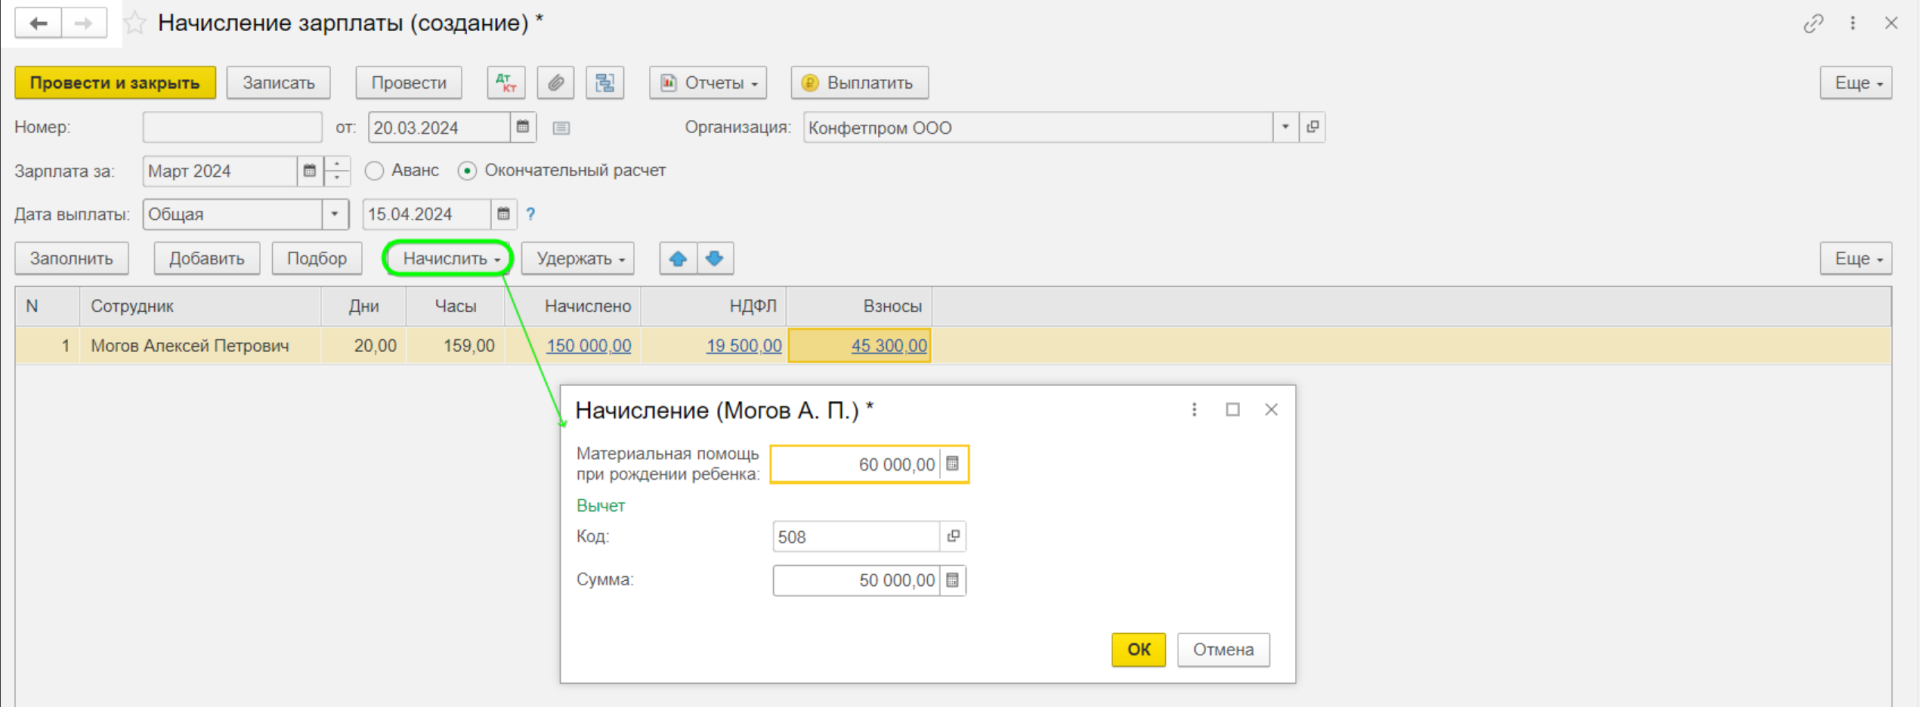
Task: Close the Начисление зарплаты form with X
Action: [x=1891, y=23]
